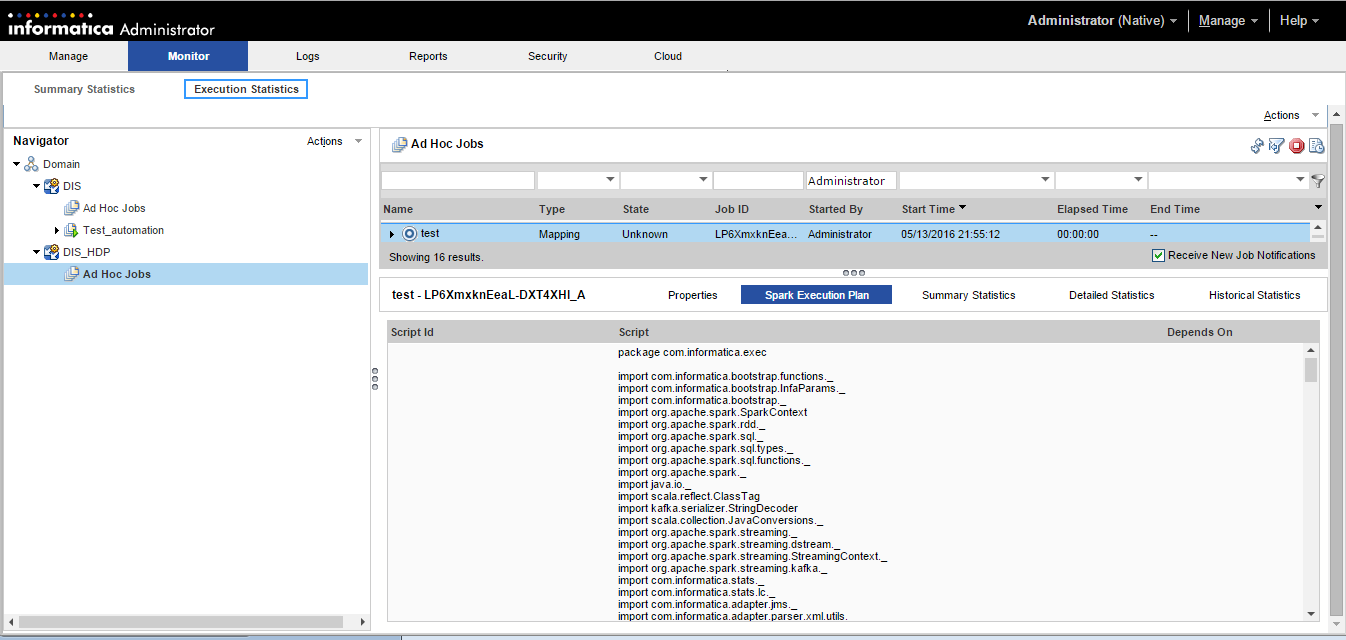Select Test_automation in Navigator tree

123,230
